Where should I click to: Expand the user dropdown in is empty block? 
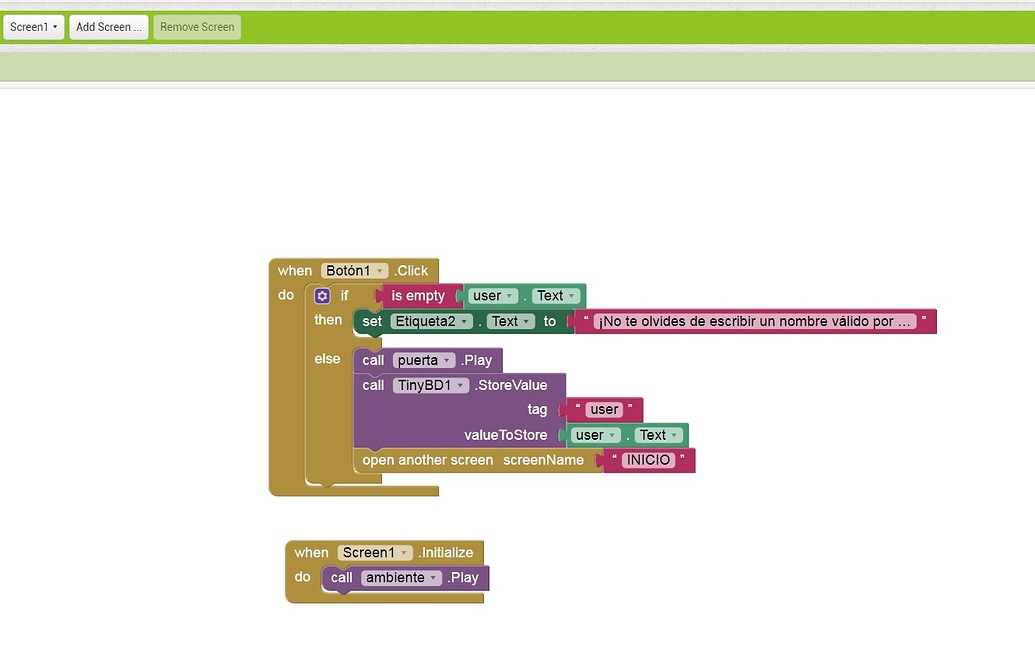(493, 296)
